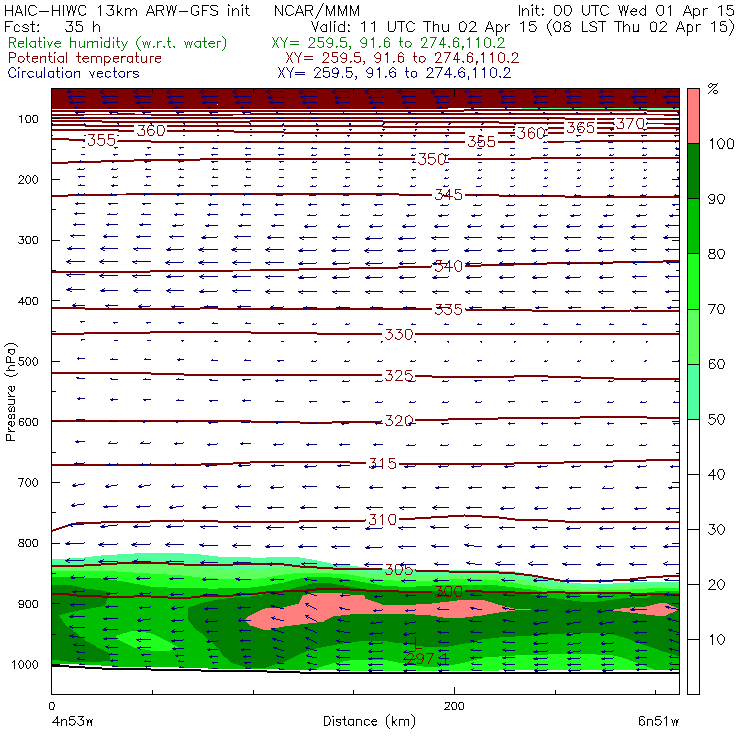The height and width of the screenshot is (740, 740).
Task: Click the blue XY coordinates text line
Action: (394, 73)
